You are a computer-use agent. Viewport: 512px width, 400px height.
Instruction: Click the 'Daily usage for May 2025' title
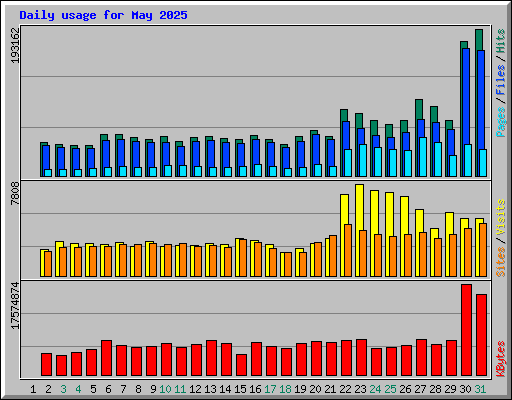coord(103,15)
